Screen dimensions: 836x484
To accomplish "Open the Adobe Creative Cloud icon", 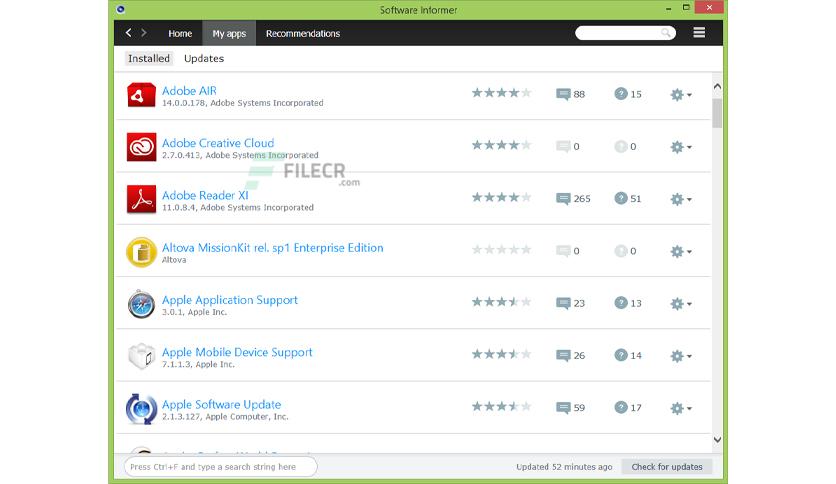I will pos(141,147).
